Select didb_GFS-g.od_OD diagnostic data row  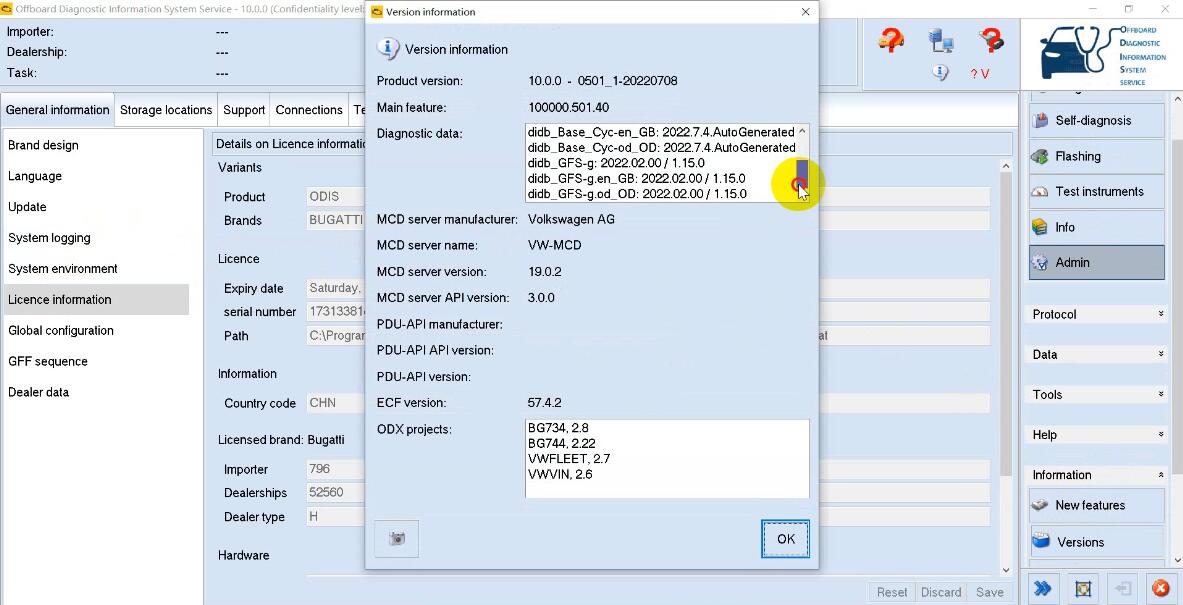[637, 194]
